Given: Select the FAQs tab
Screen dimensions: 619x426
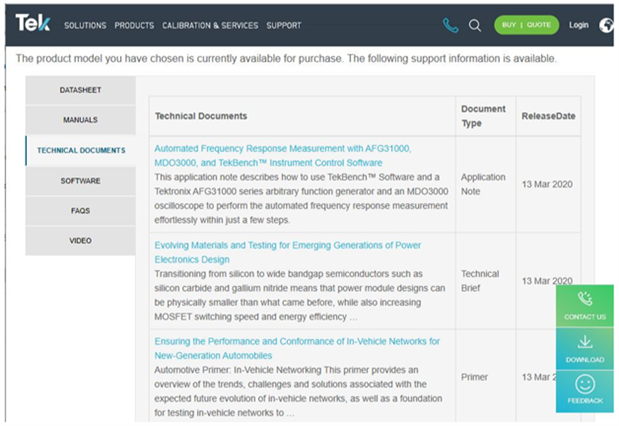Looking at the screenshot, I should pos(80,211).
